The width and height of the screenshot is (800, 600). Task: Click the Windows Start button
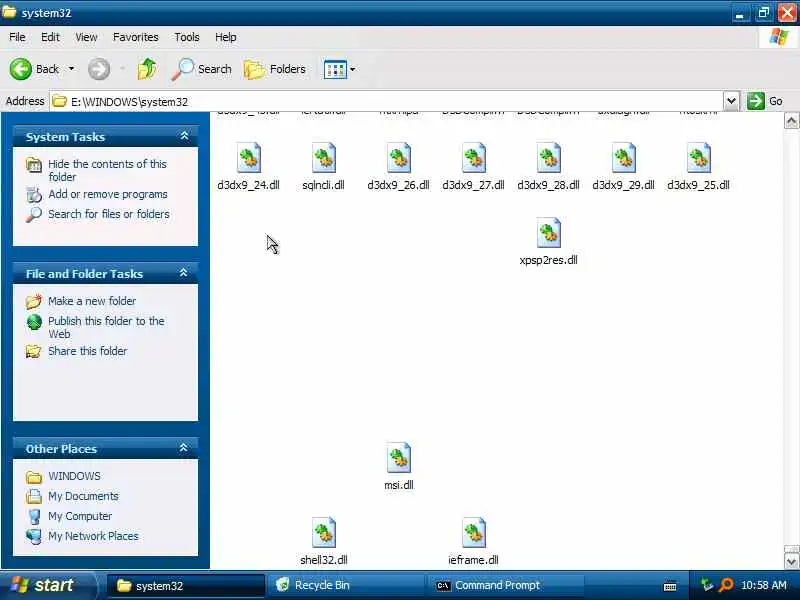click(47, 585)
